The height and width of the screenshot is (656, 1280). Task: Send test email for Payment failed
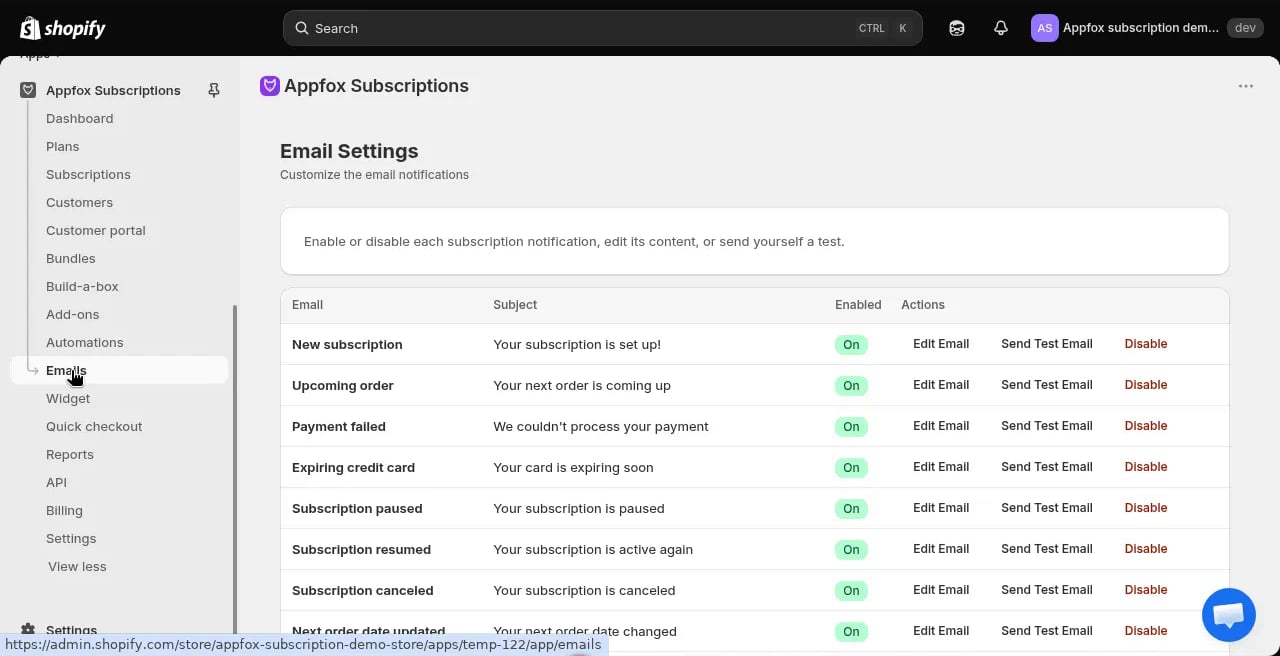[1047, 426]
